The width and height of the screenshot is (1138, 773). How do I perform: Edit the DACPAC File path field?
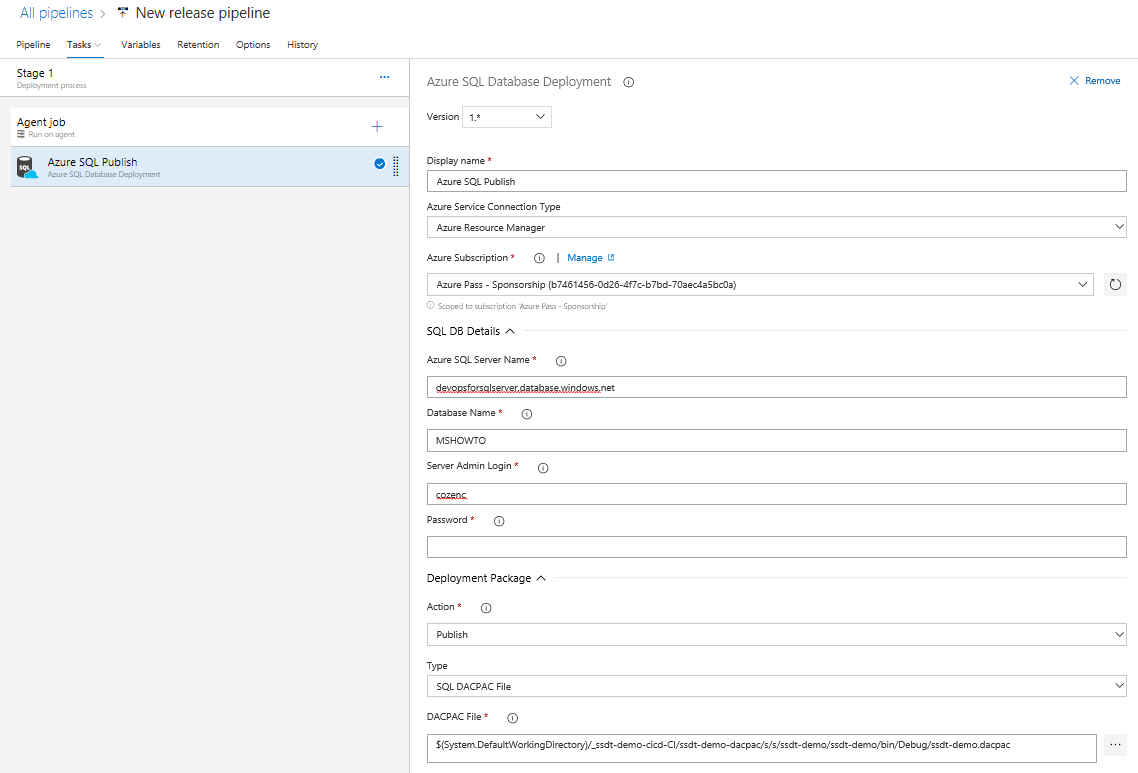[761, 748]
